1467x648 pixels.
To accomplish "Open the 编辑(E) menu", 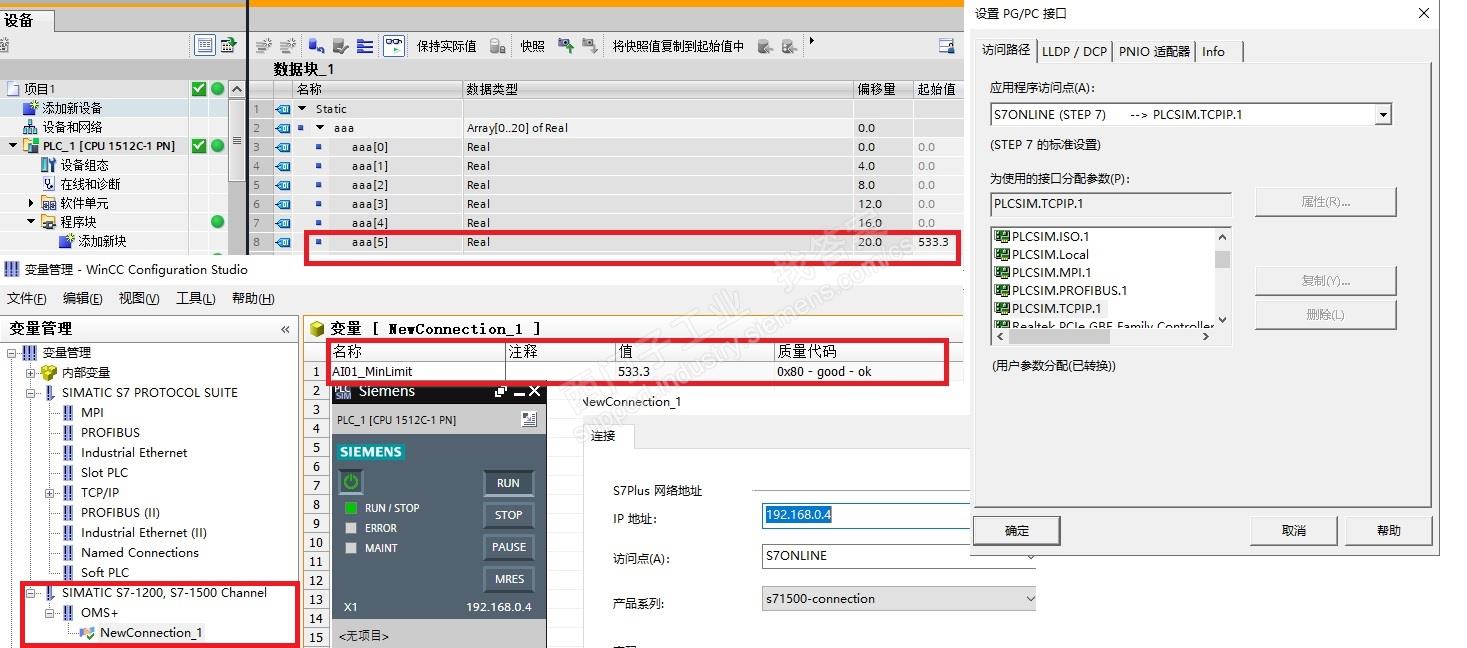I will coord(82,298).
